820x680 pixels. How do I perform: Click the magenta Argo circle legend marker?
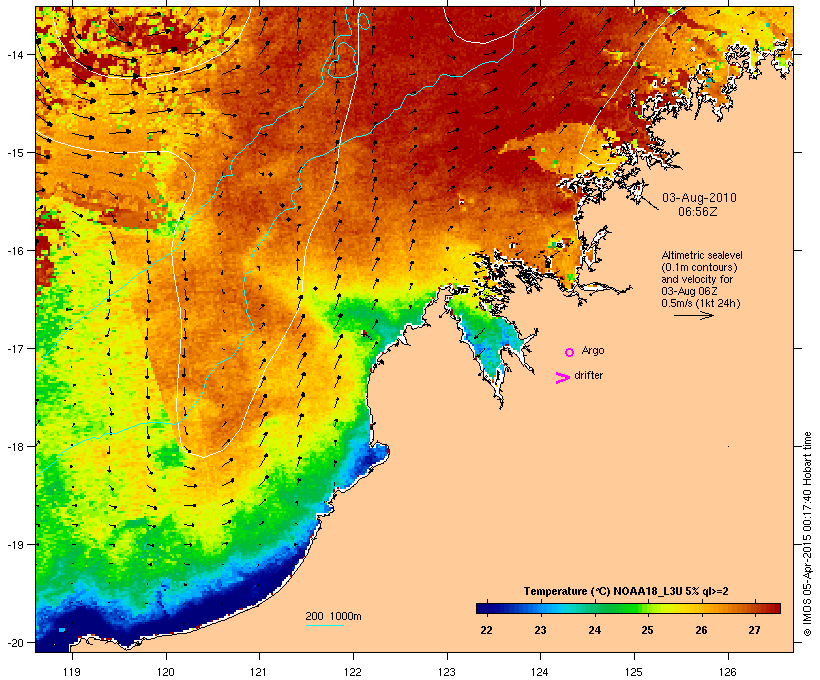click(x=570, y=353)
